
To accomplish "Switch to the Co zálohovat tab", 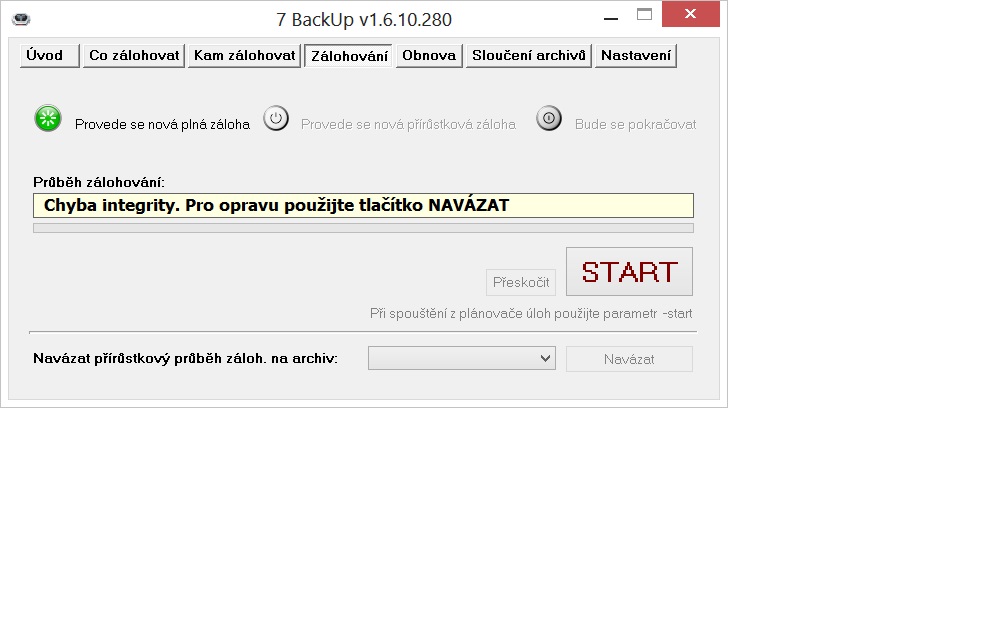I will tap(134, 56).
